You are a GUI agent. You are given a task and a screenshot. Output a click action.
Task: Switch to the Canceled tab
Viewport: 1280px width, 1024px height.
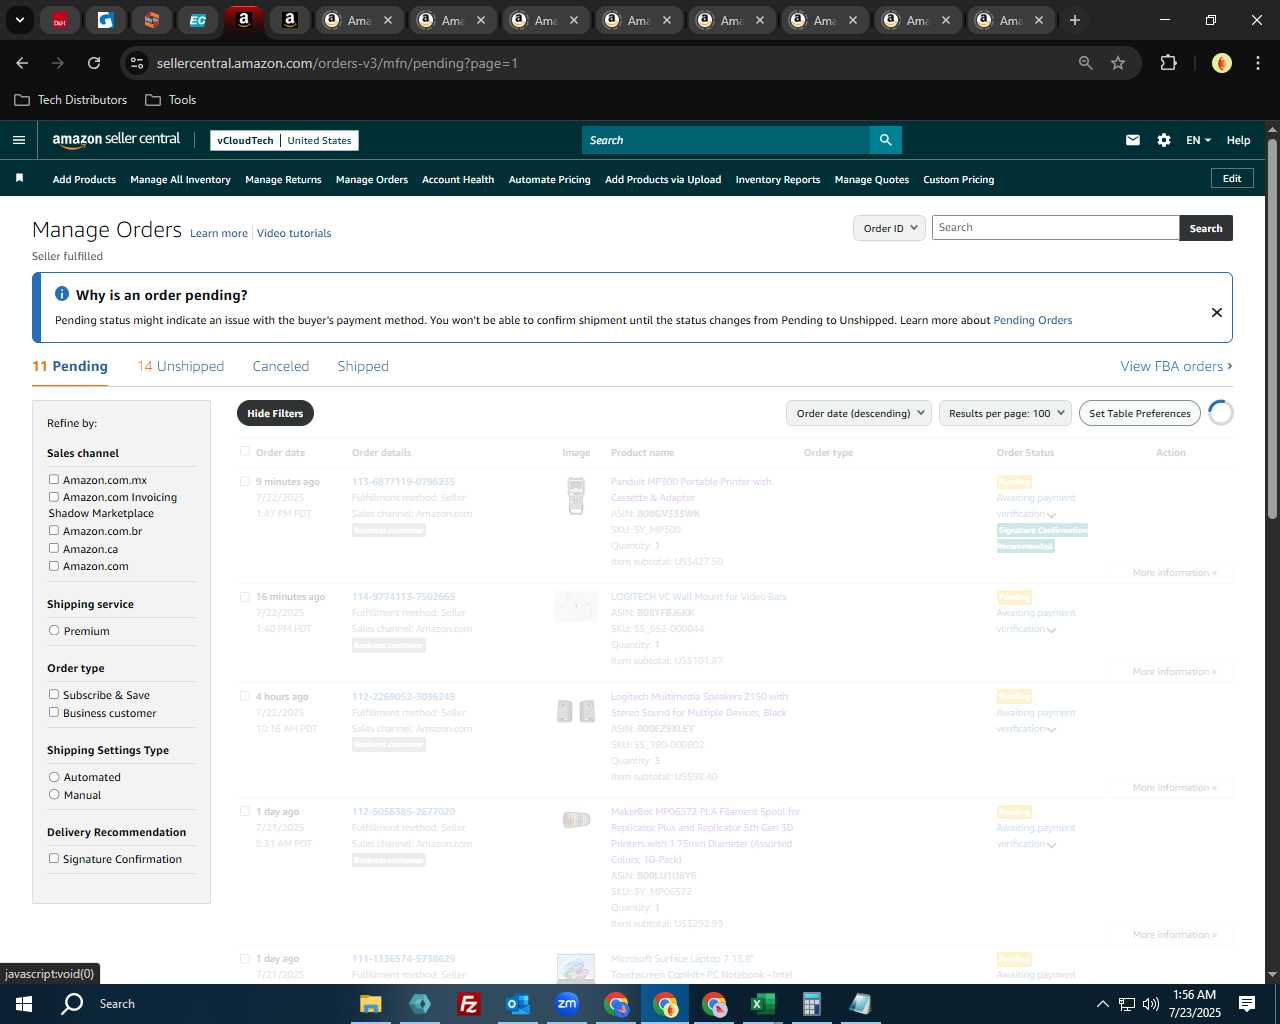(281, 366)
